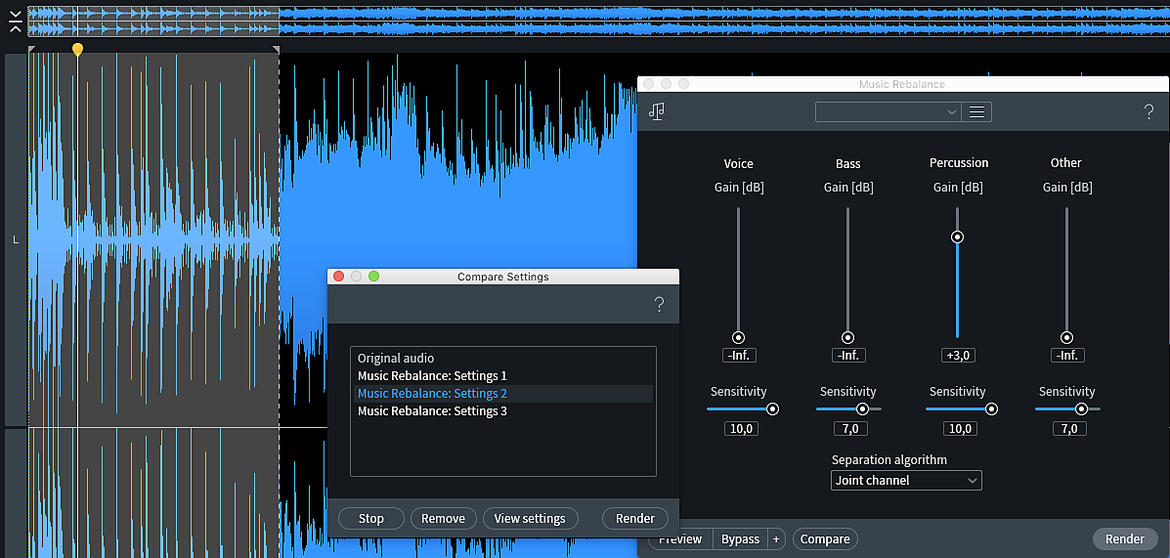Open the Separation algorithm dropdown
This screenshot has width=1170, height=558.
(x=906, y=480)
